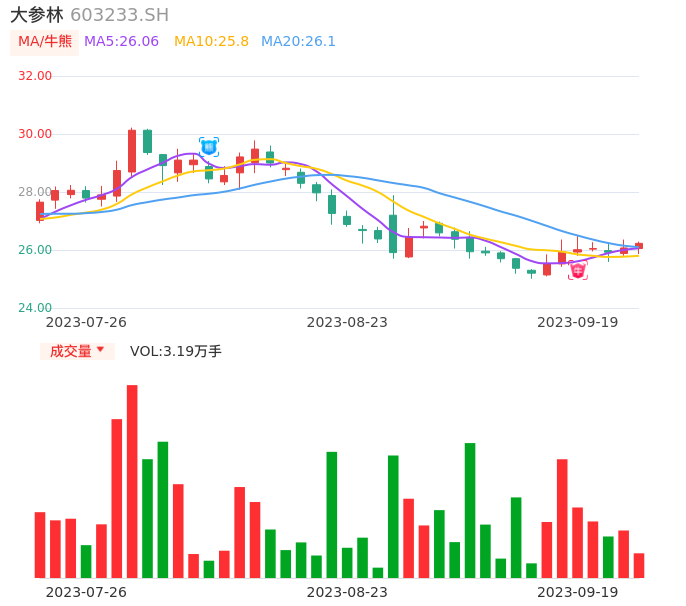This screenshot has height=606, width=686.
Task: Click 2023-07-26 date under the volume chart
Action: point(86,592)
